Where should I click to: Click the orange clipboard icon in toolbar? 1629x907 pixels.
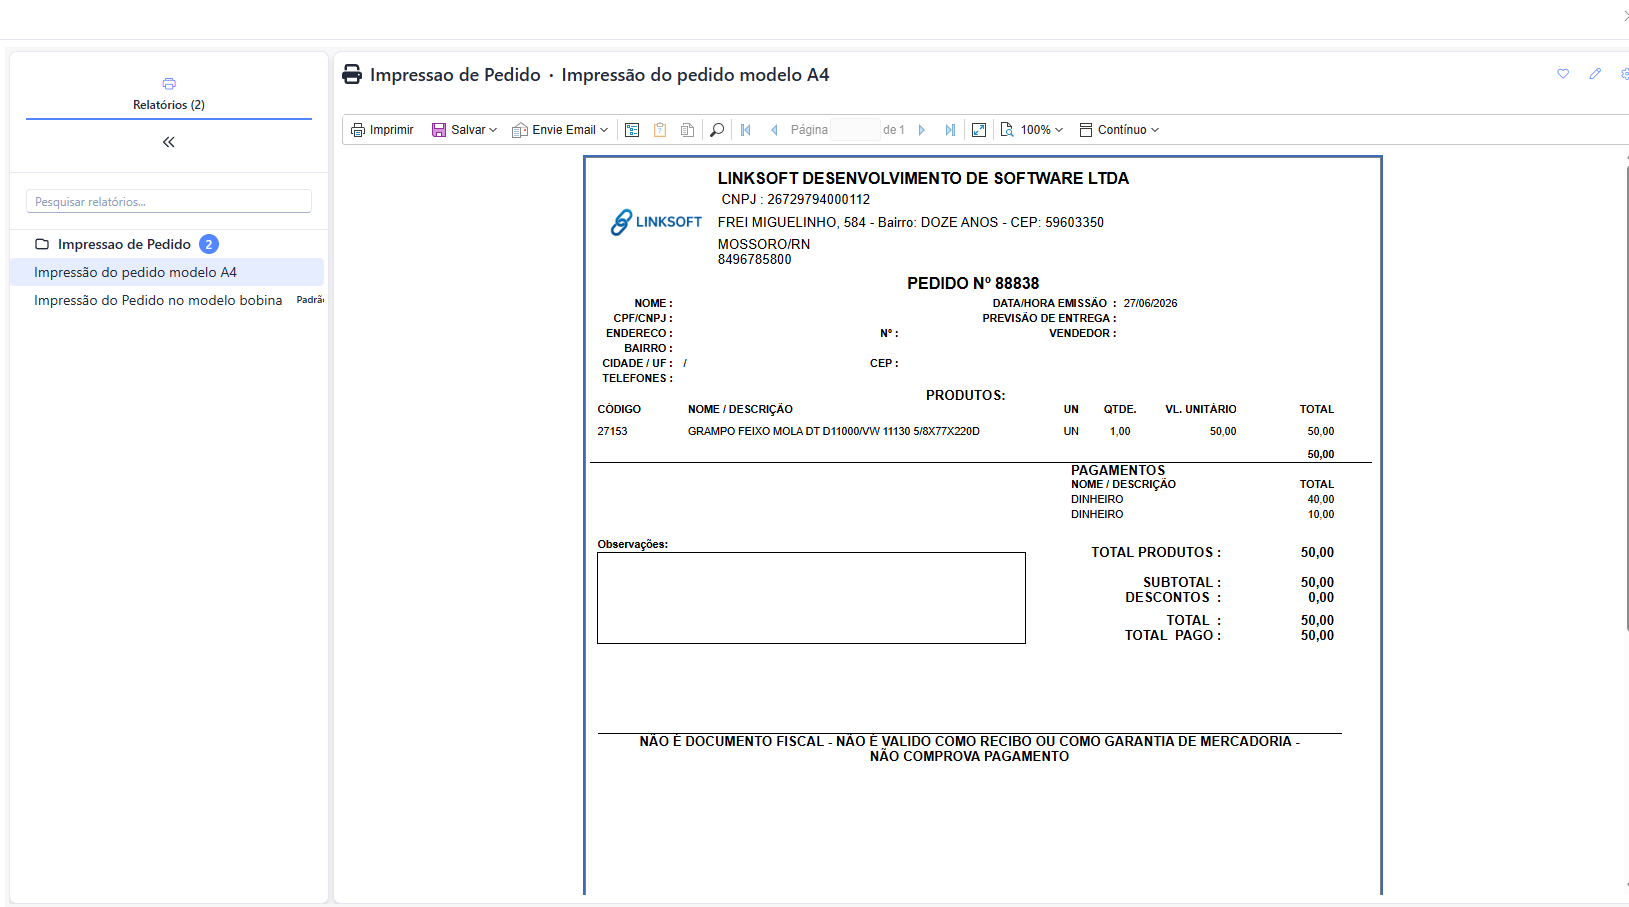click(660, 130)
